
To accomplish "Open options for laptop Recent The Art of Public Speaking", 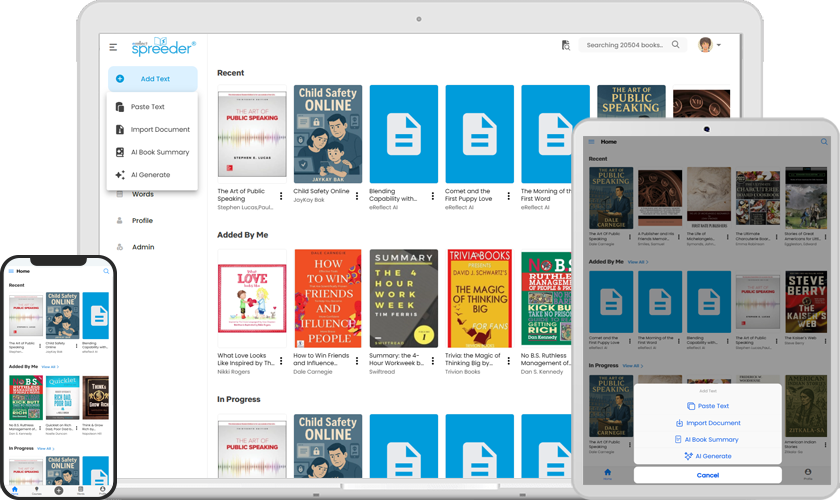I will (281, 196).
